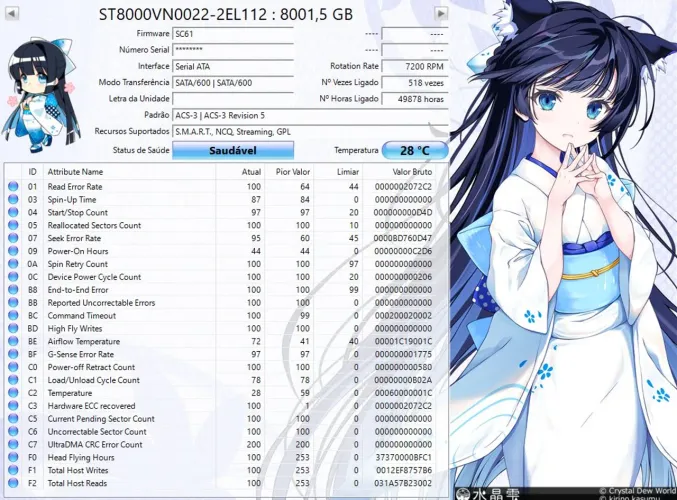Click the status orb for Command Timeout
Viewport: 677px width, 500px height.
coord(13,316)
